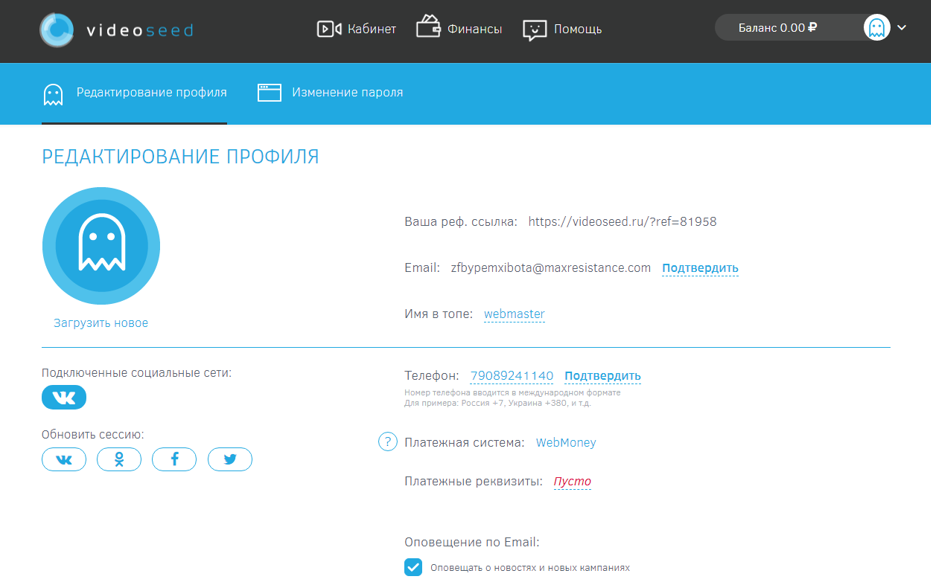Click the РЕДАКТИРОВАНИЕ ПРОФИЛЯ page heading
The width and height of the screenshot is (931, 588).
(180, 157)
